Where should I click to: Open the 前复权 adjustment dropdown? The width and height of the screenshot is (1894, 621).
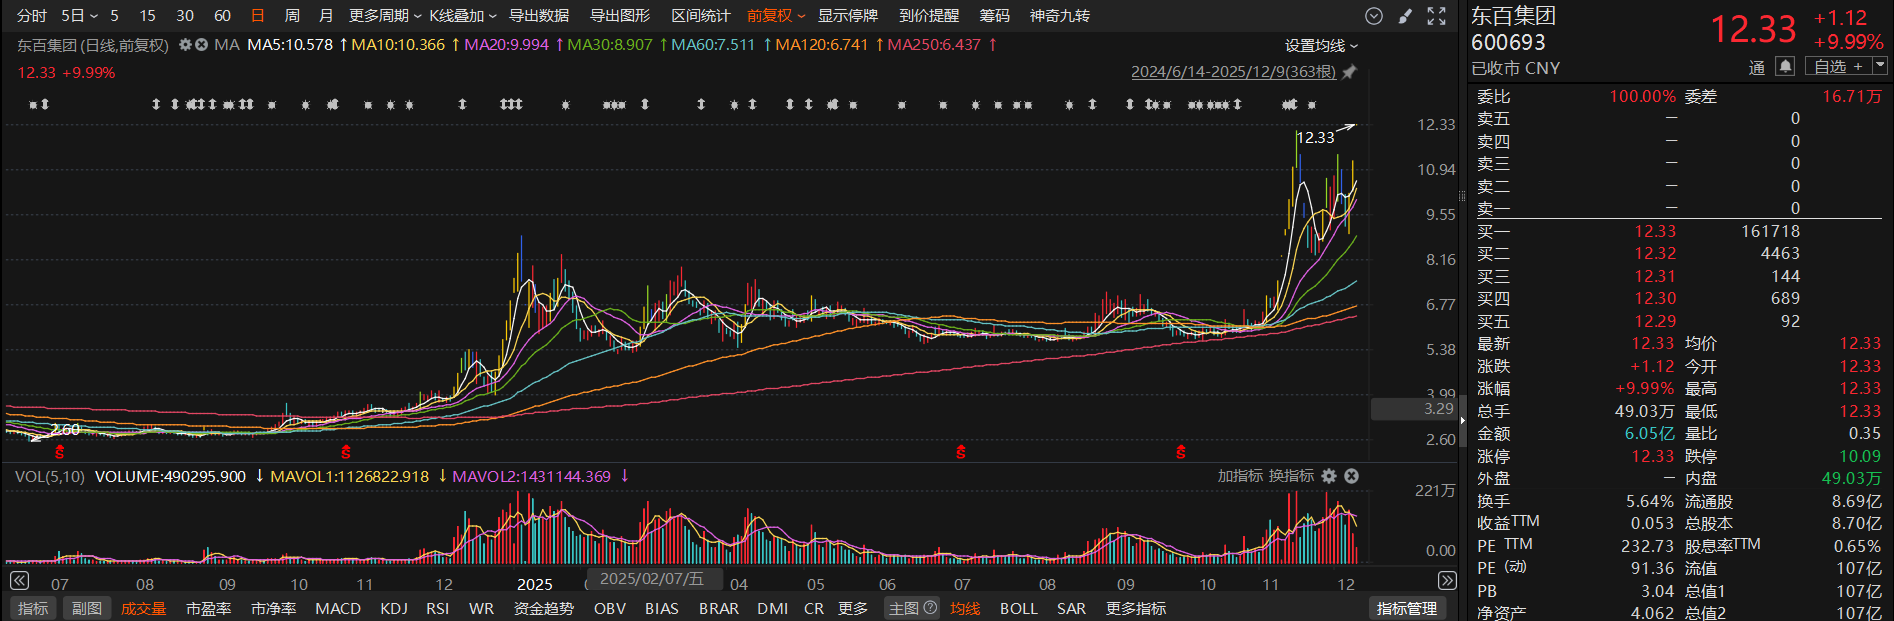[x=776, y=16]
